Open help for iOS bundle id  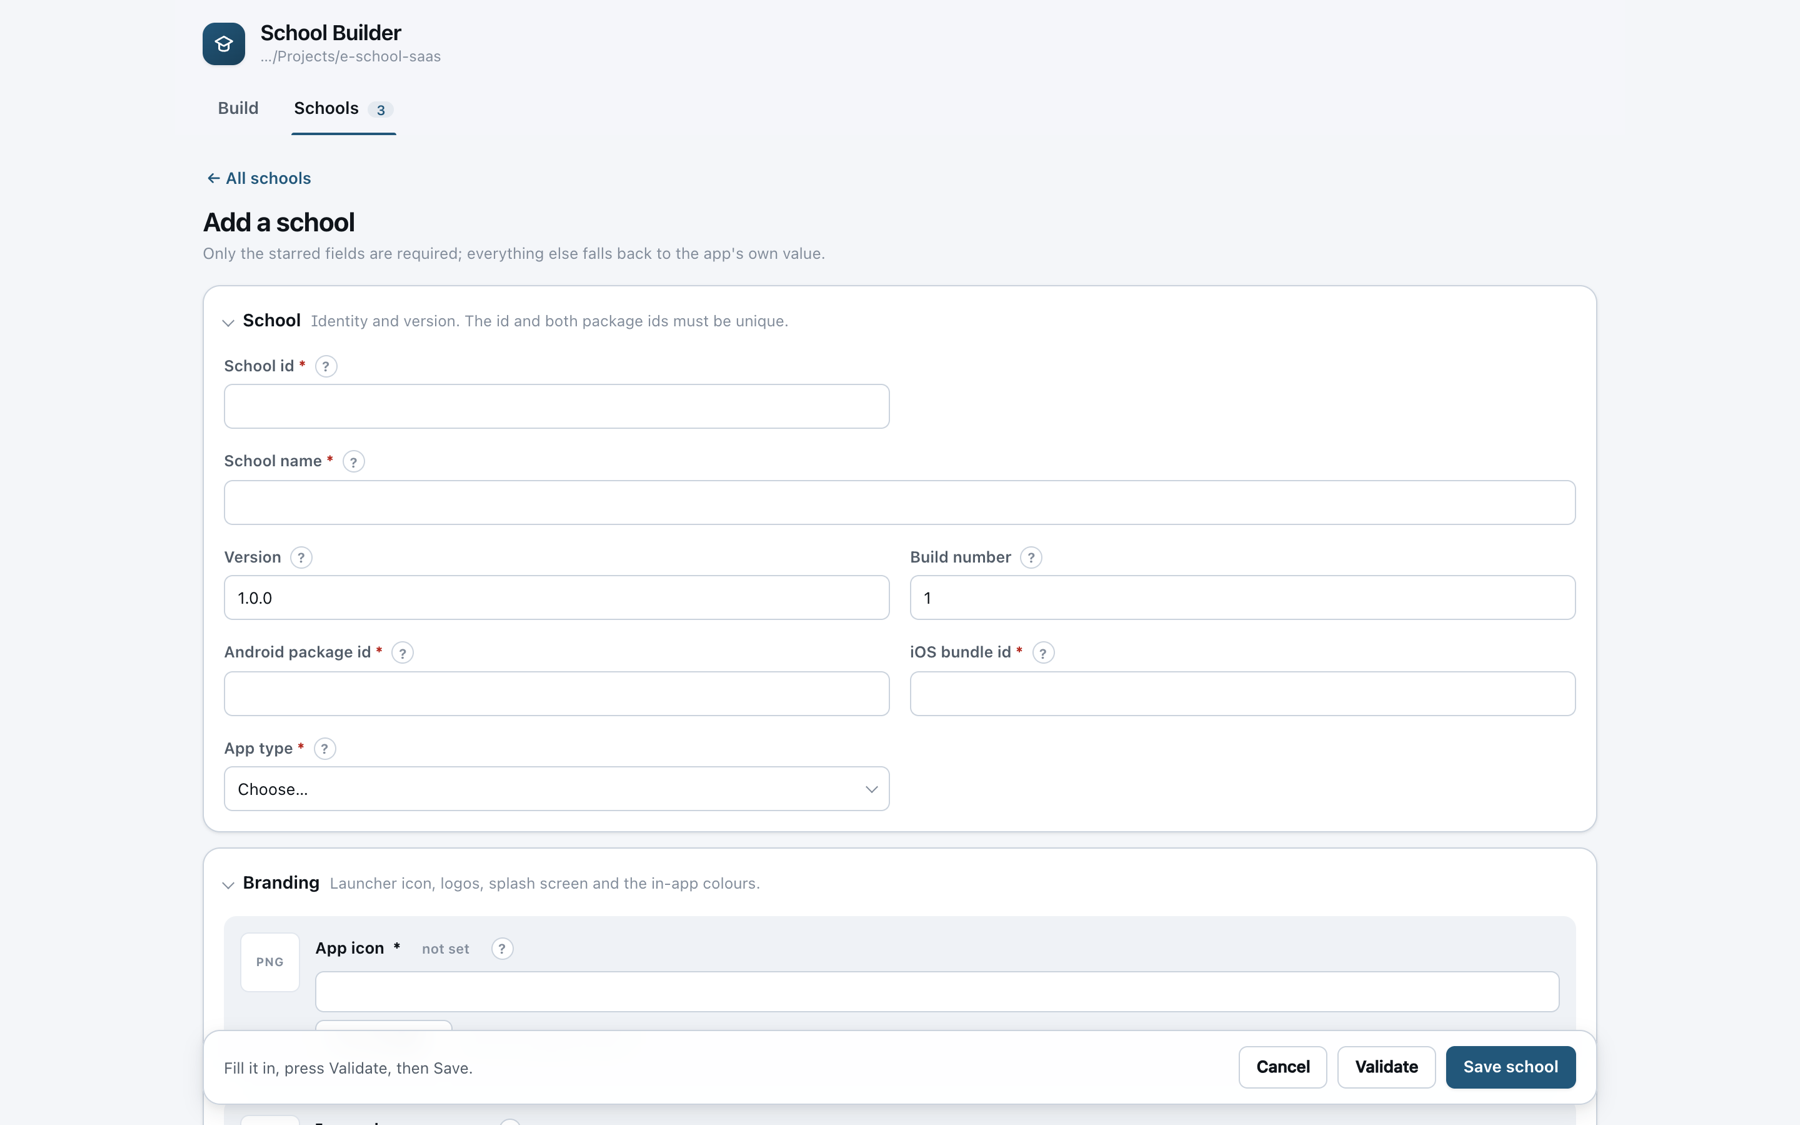click(1043, 652)
